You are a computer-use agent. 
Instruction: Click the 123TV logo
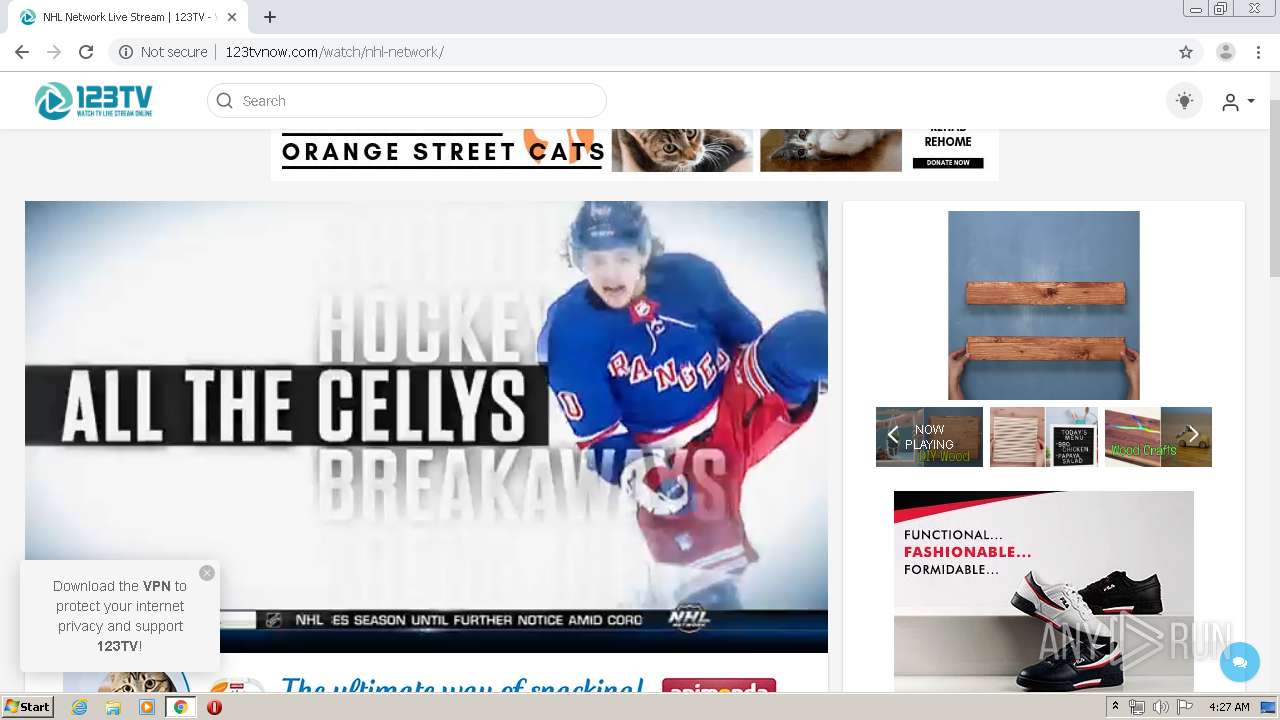tap(93, 101)
